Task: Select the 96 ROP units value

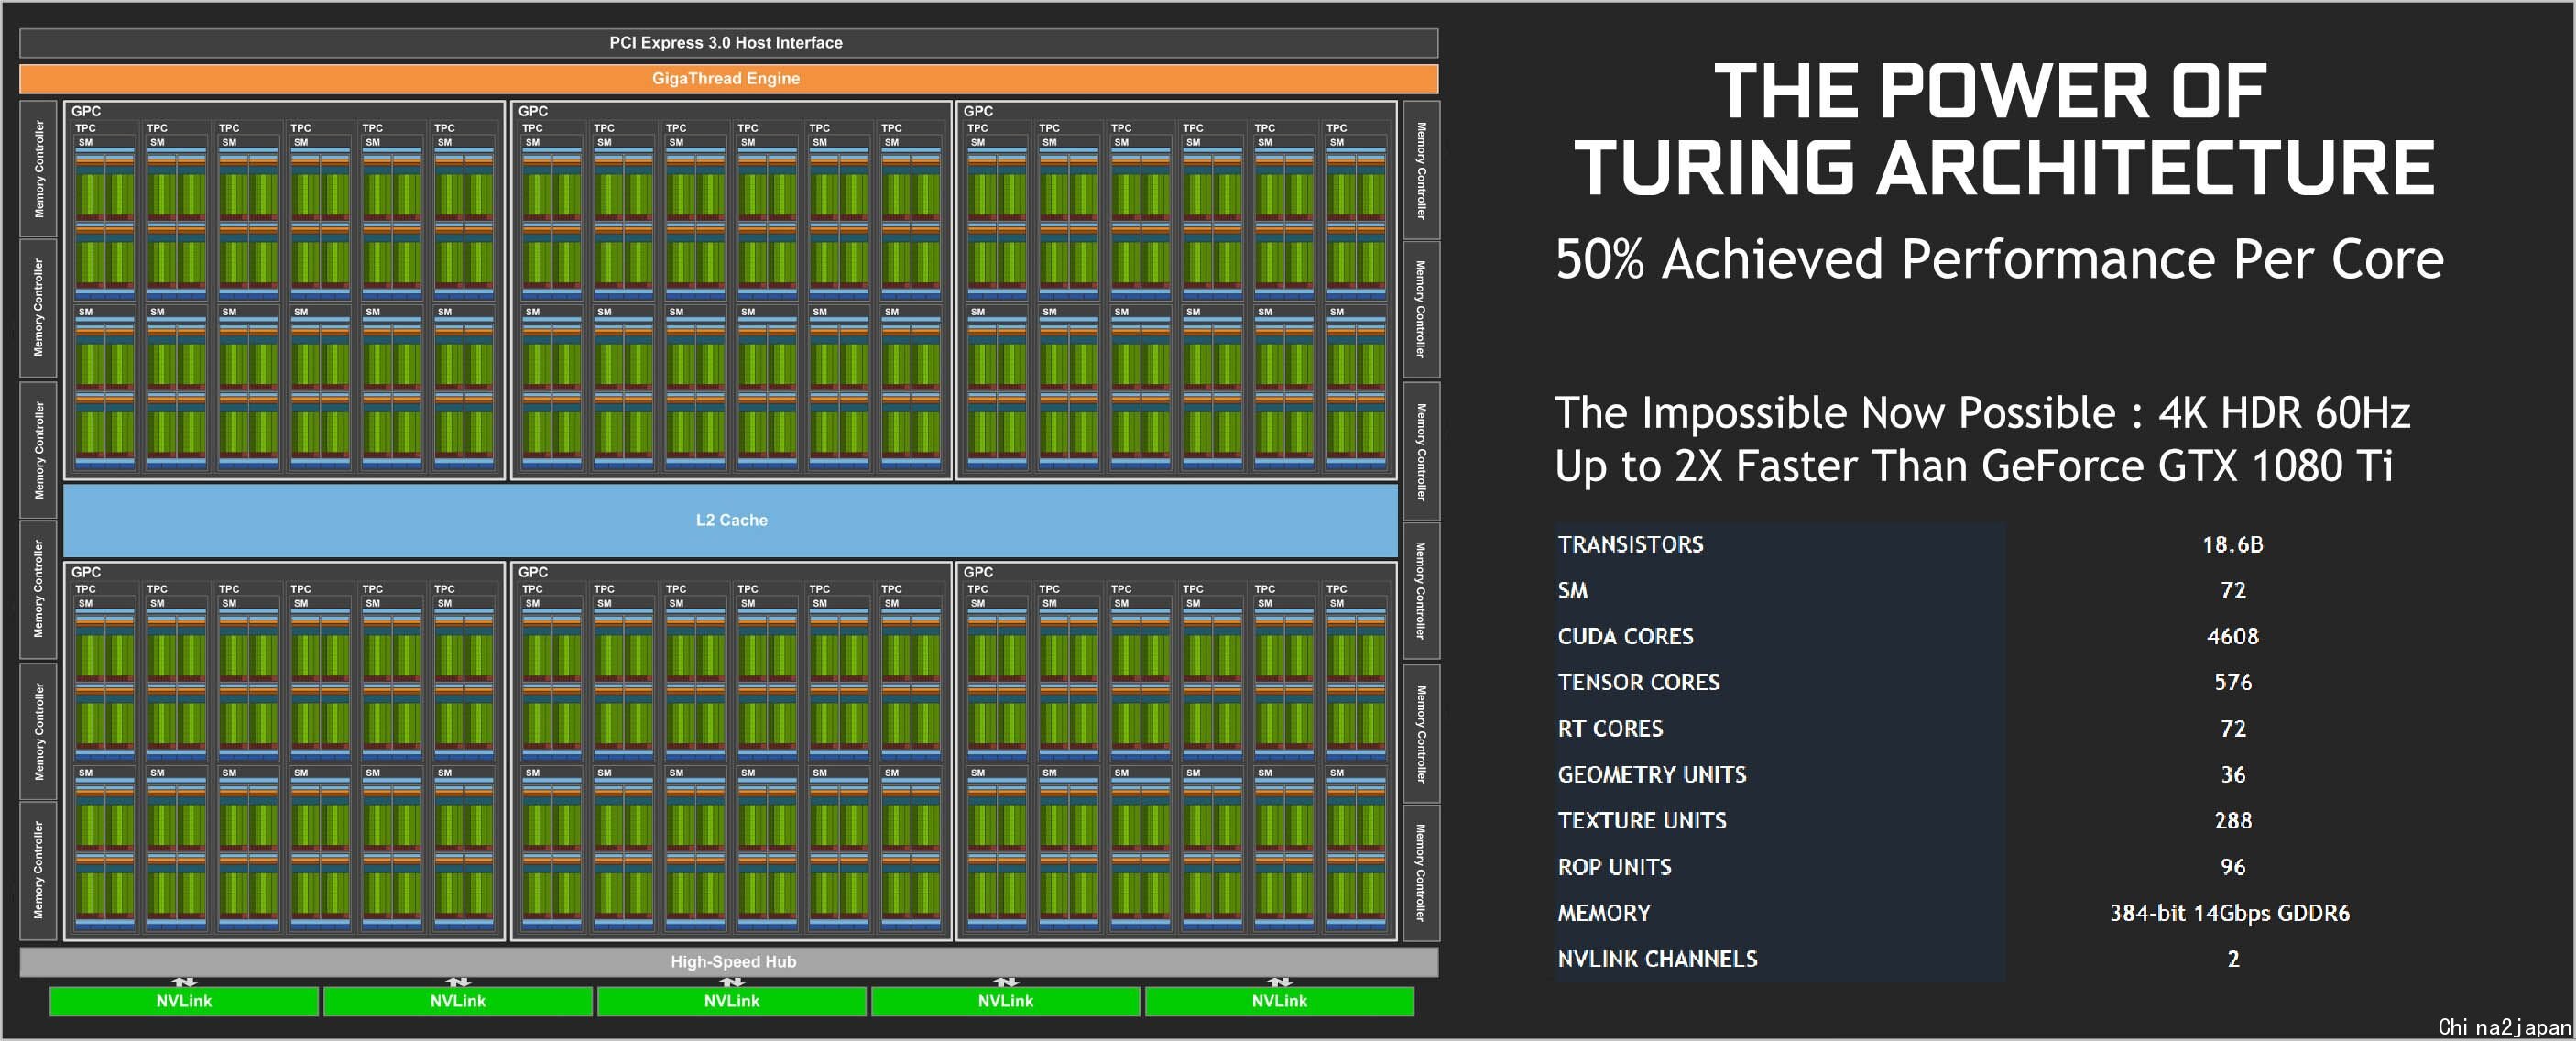Action: (x=2232, y=868)
